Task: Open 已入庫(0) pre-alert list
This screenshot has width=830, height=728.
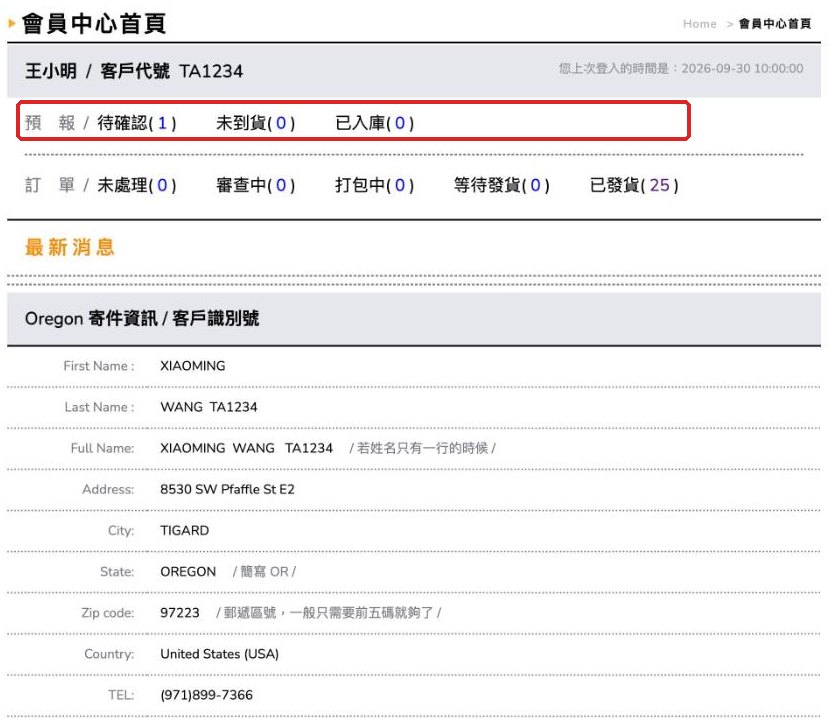Action: click(374, 123)
